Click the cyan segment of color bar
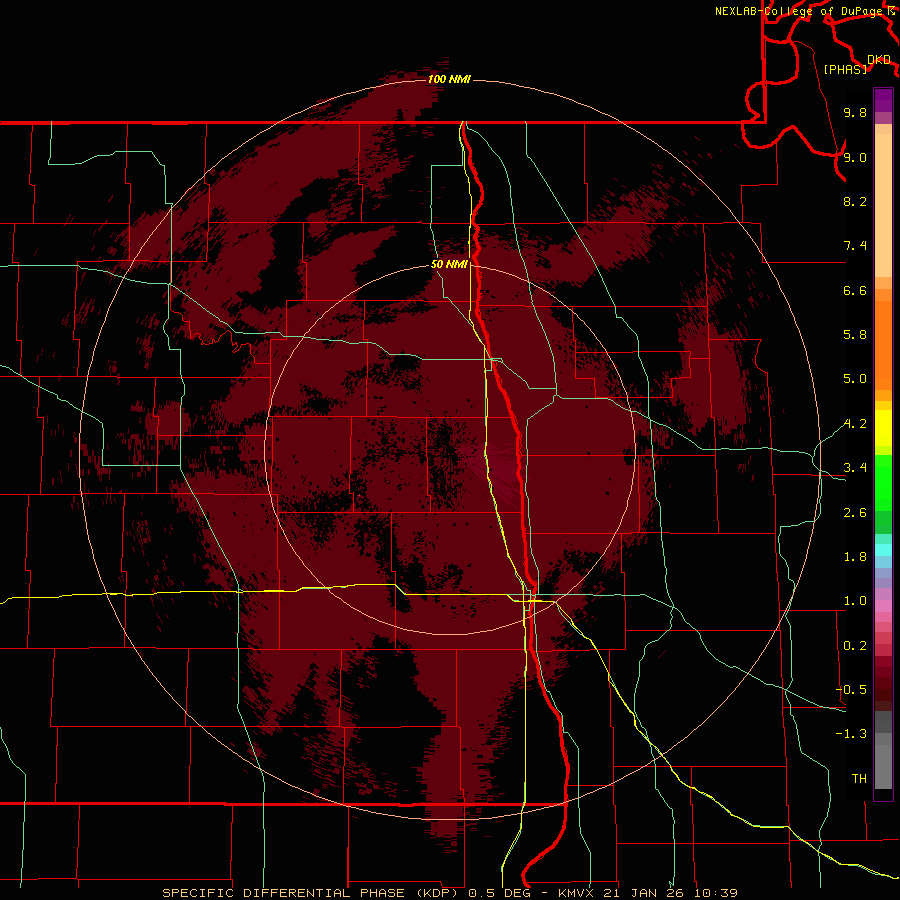Image resolution: width=900 pixels, height=900 pixels. [x=883, y=550]
